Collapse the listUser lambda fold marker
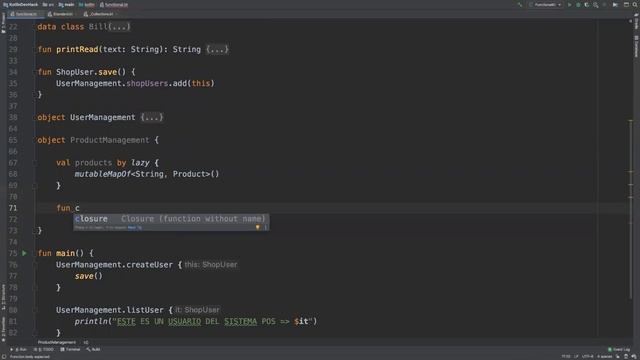 pyautogui.click(x=35, y=310)
